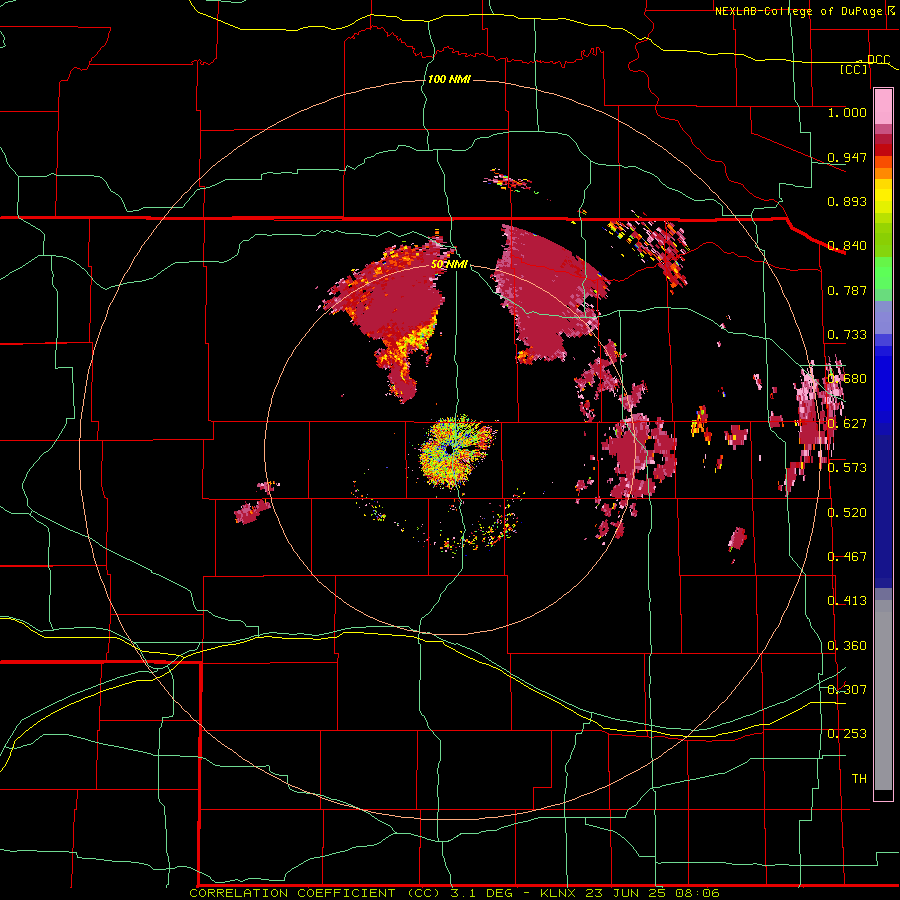Image resolution: width=900 pixels, height=900 pixels.
Task: Click the 100 NMI range ring label
Action: [x=449, y=79]
